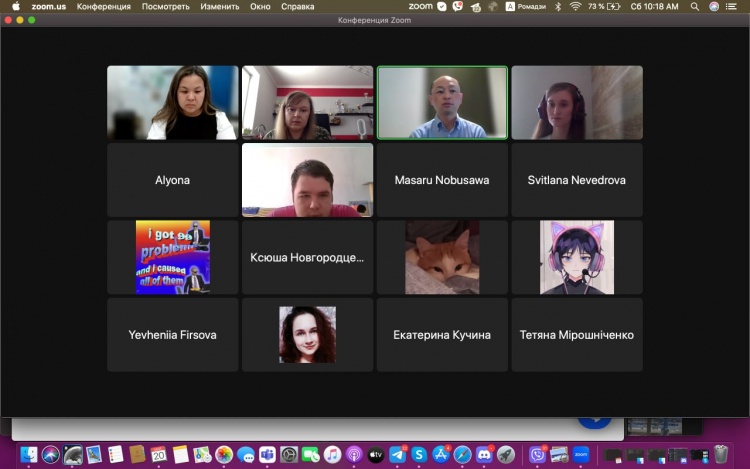
Task: Select the Svitlana Nevedrova participant tile
Action: tap(577, 180)
